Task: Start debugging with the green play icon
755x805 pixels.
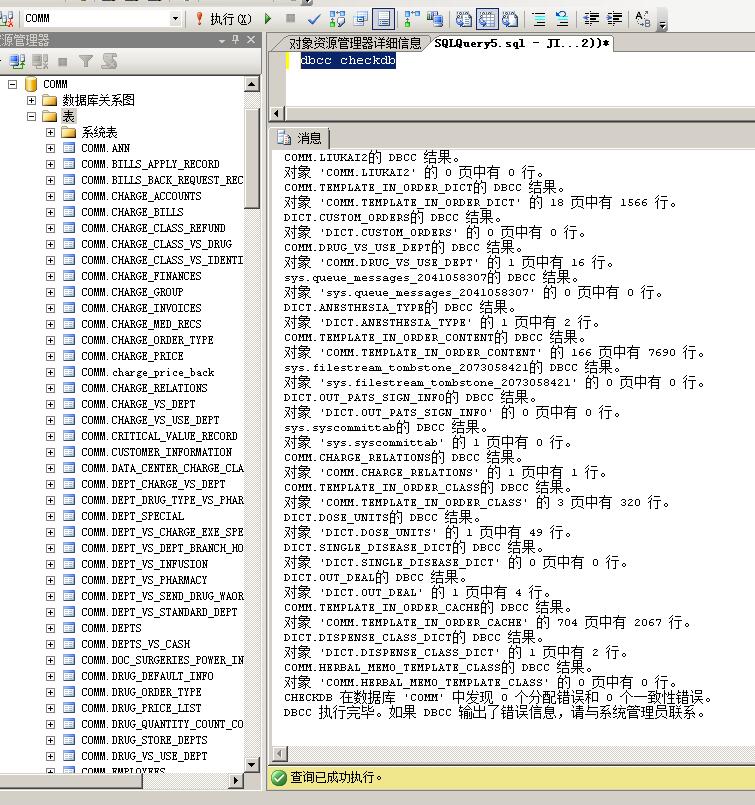Action: click(267, 19)
